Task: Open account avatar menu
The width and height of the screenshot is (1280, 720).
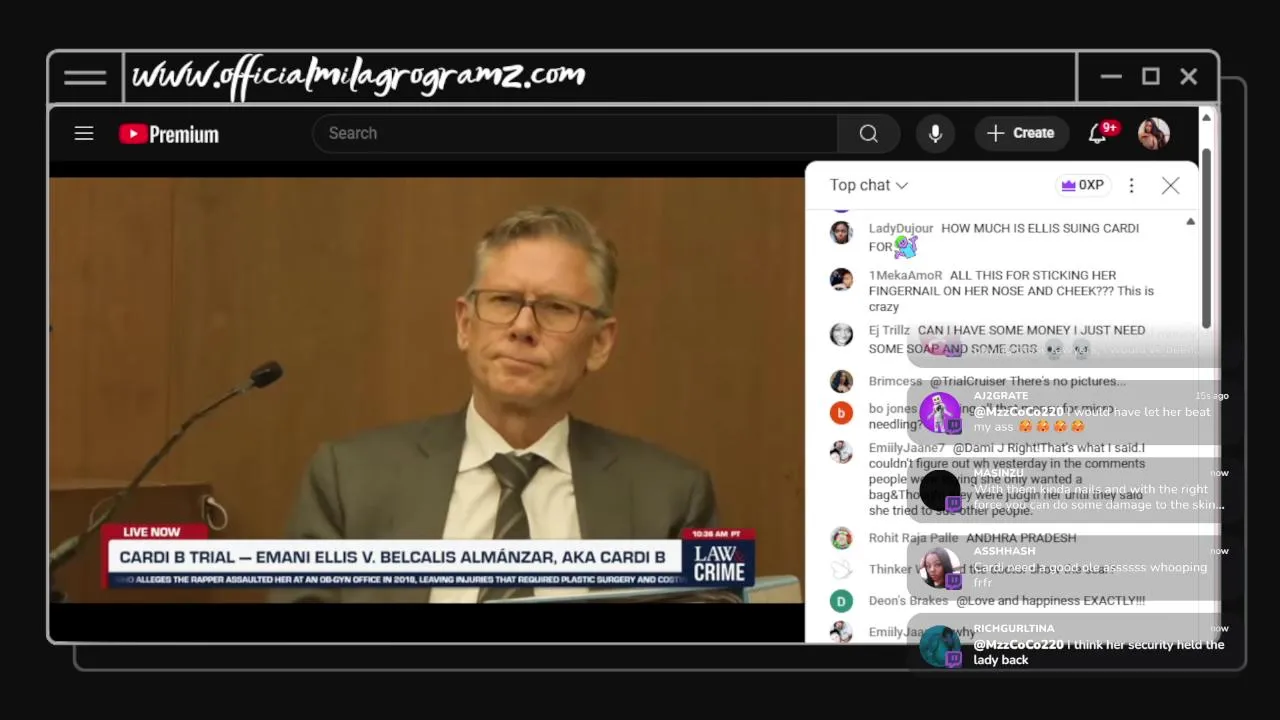Action: pyautogui.click(x=1154, y=133)
